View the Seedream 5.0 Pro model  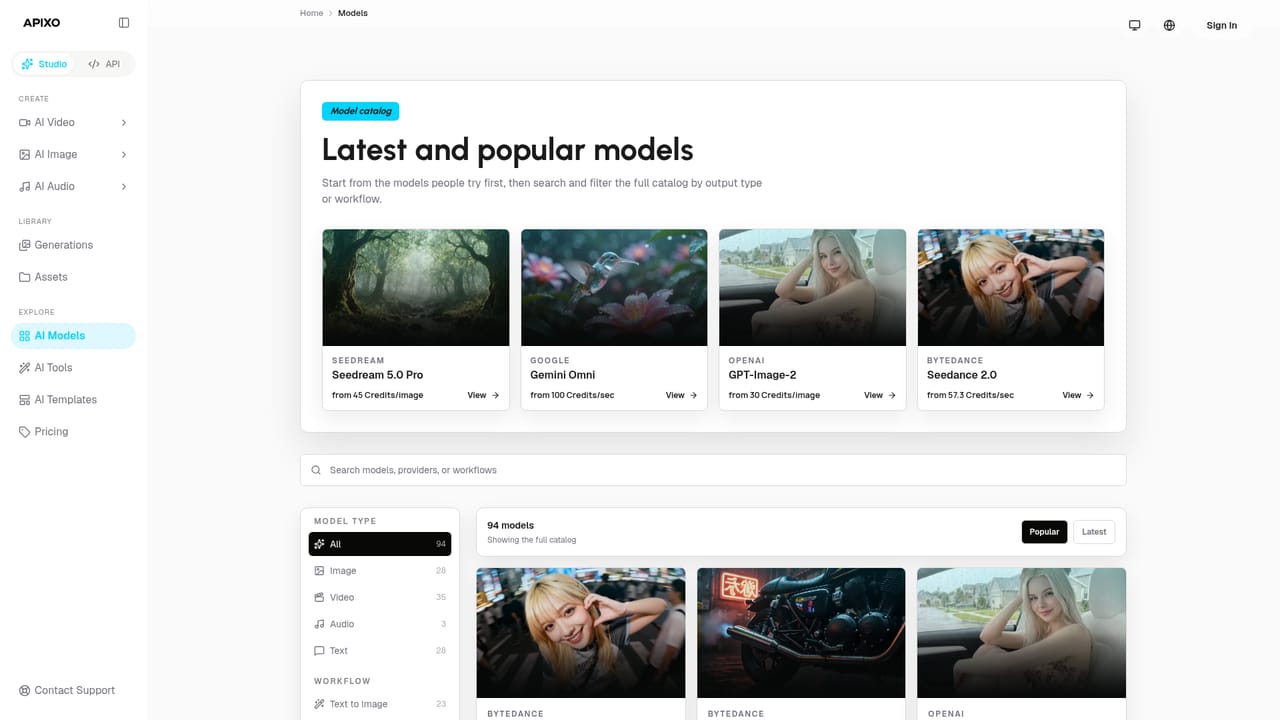[x=483, y=395]
